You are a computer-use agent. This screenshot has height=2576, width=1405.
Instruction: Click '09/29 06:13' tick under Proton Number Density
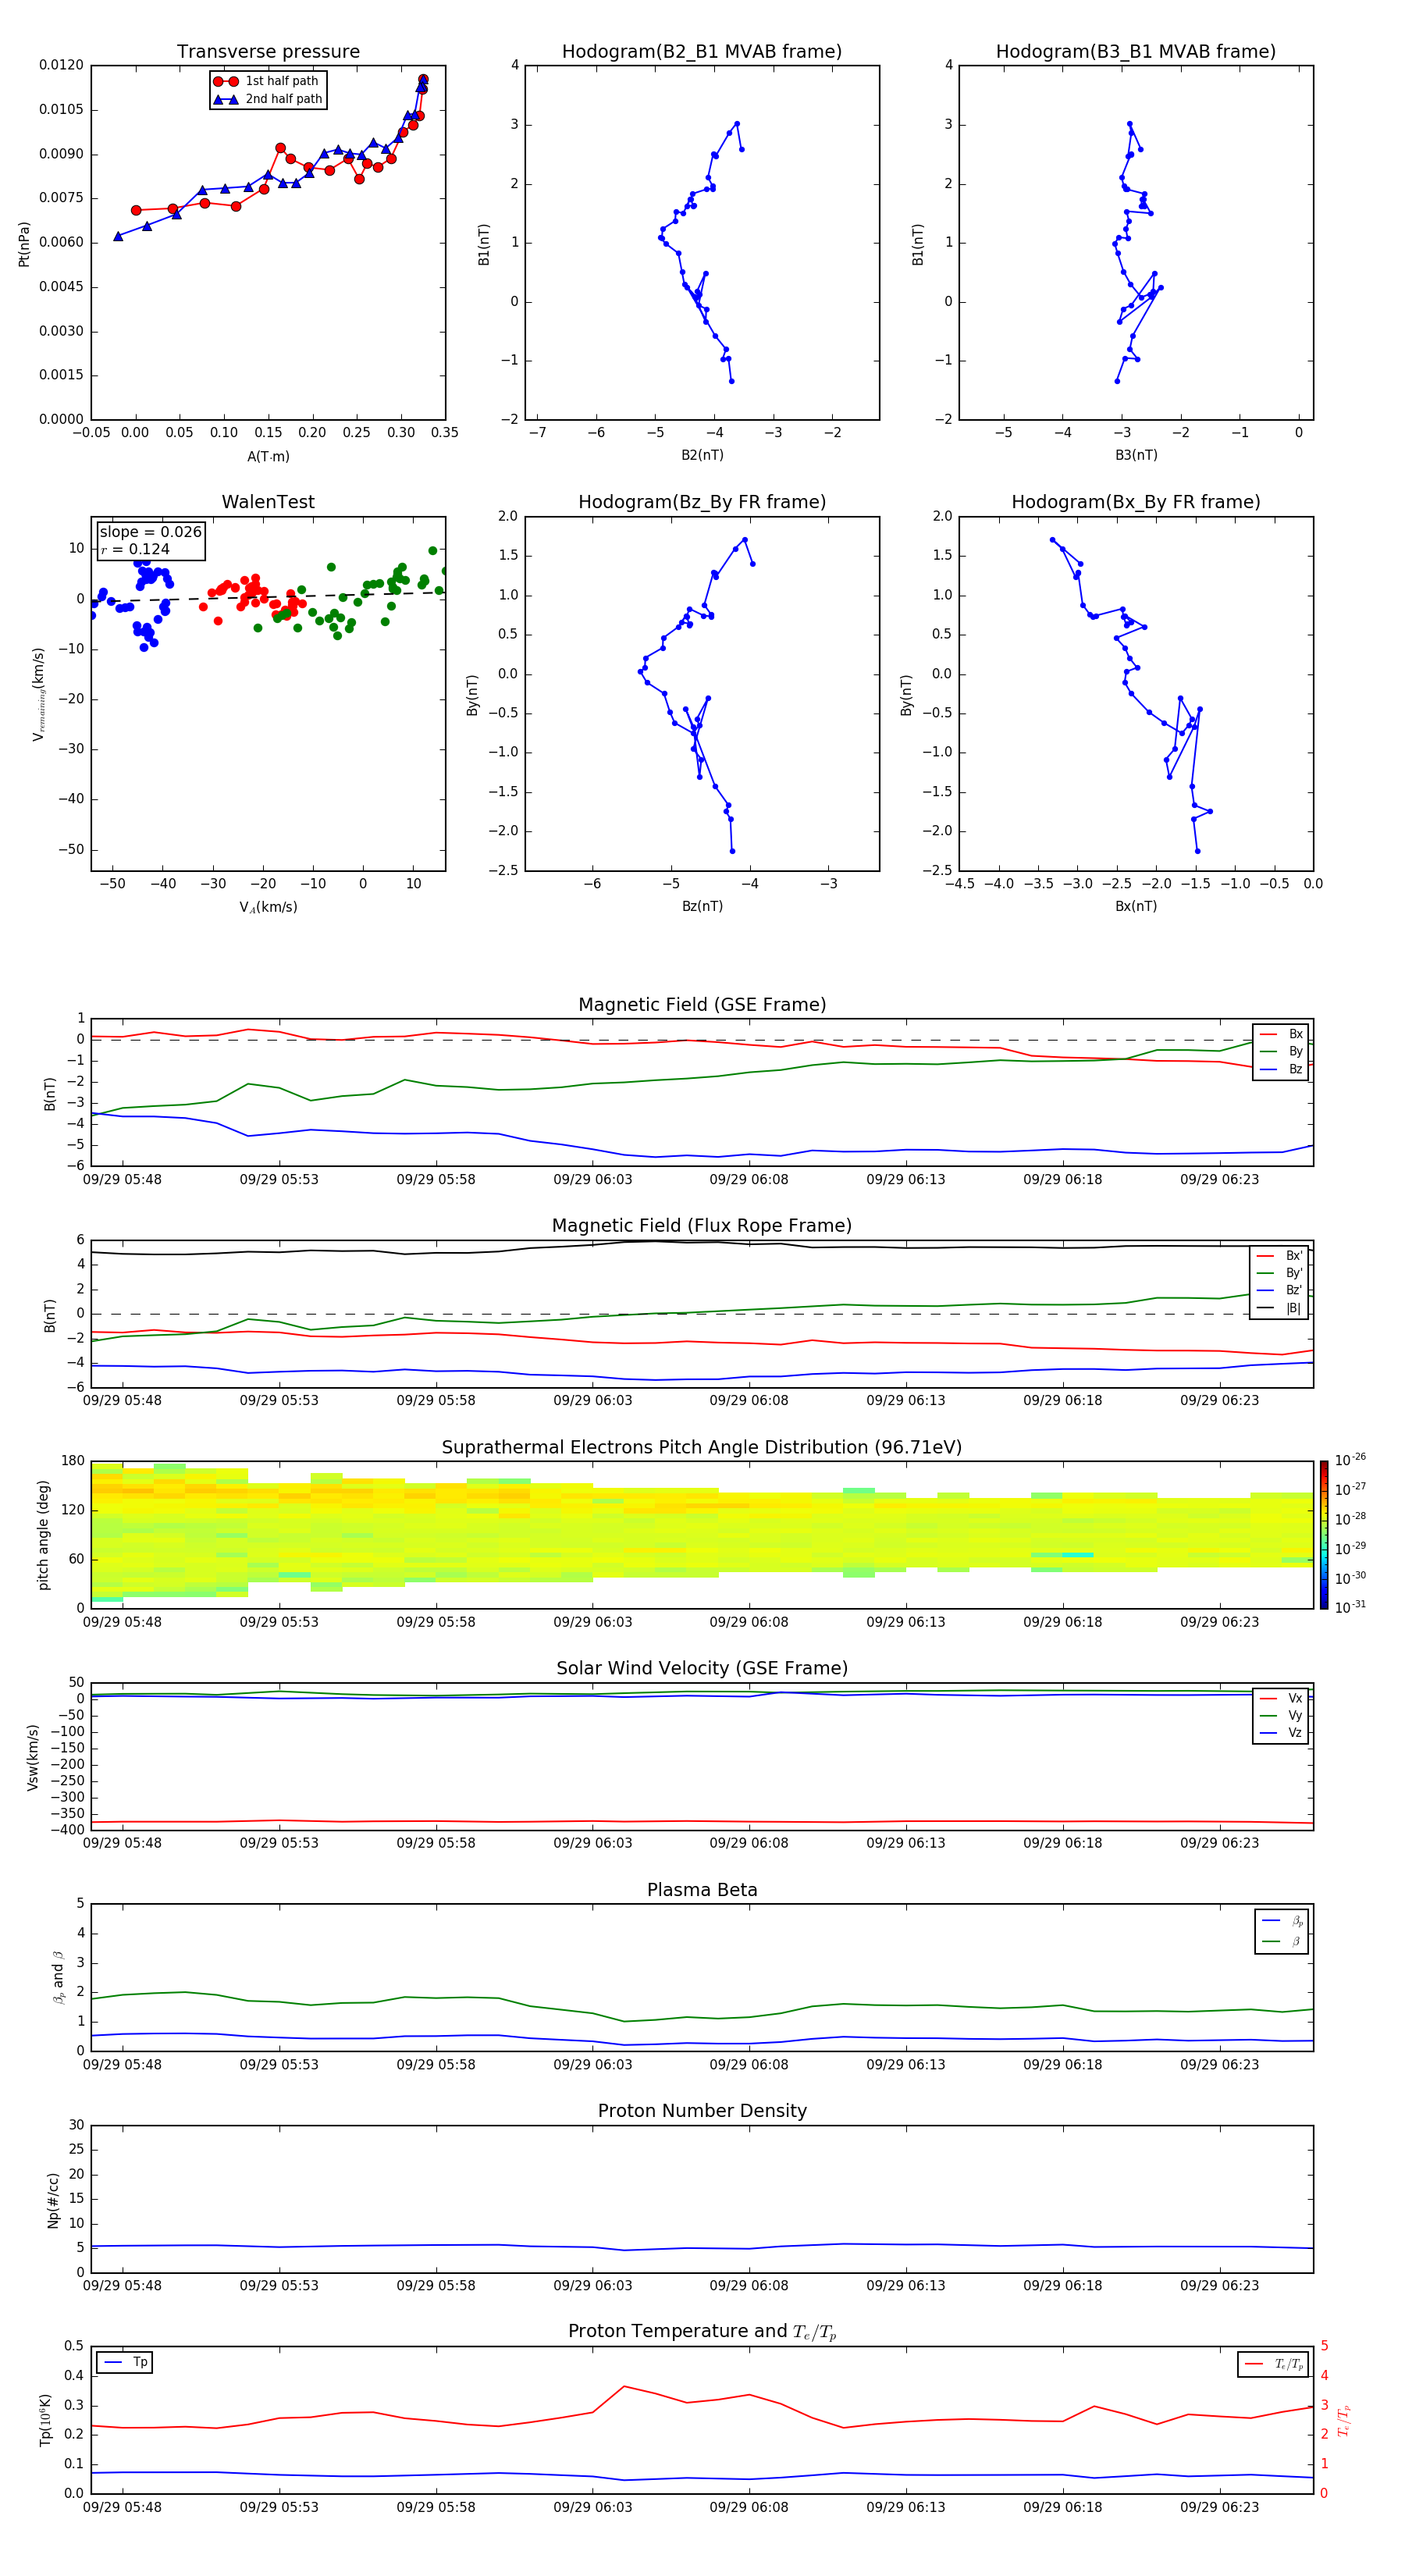pos(906,2285)
